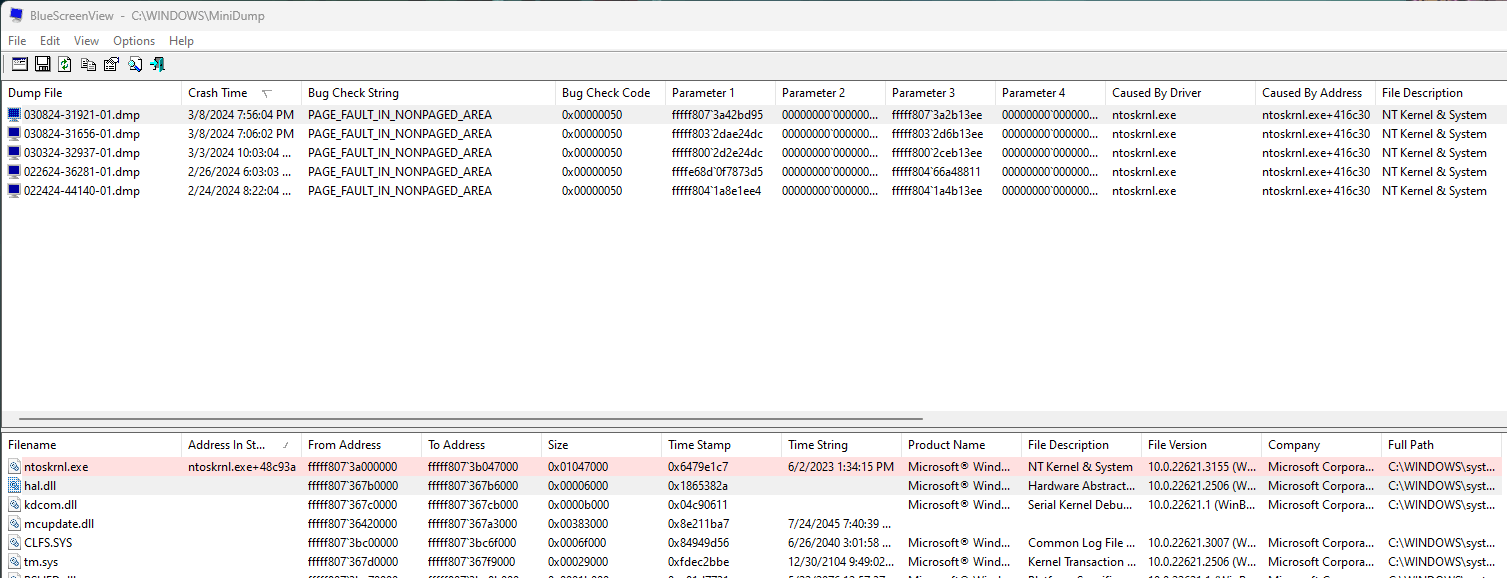This screenshot has width=1507, height=578.
Task: Click the file icon next to CLFS.SYS
Action: pyautogui.click(x=14, y=543)
